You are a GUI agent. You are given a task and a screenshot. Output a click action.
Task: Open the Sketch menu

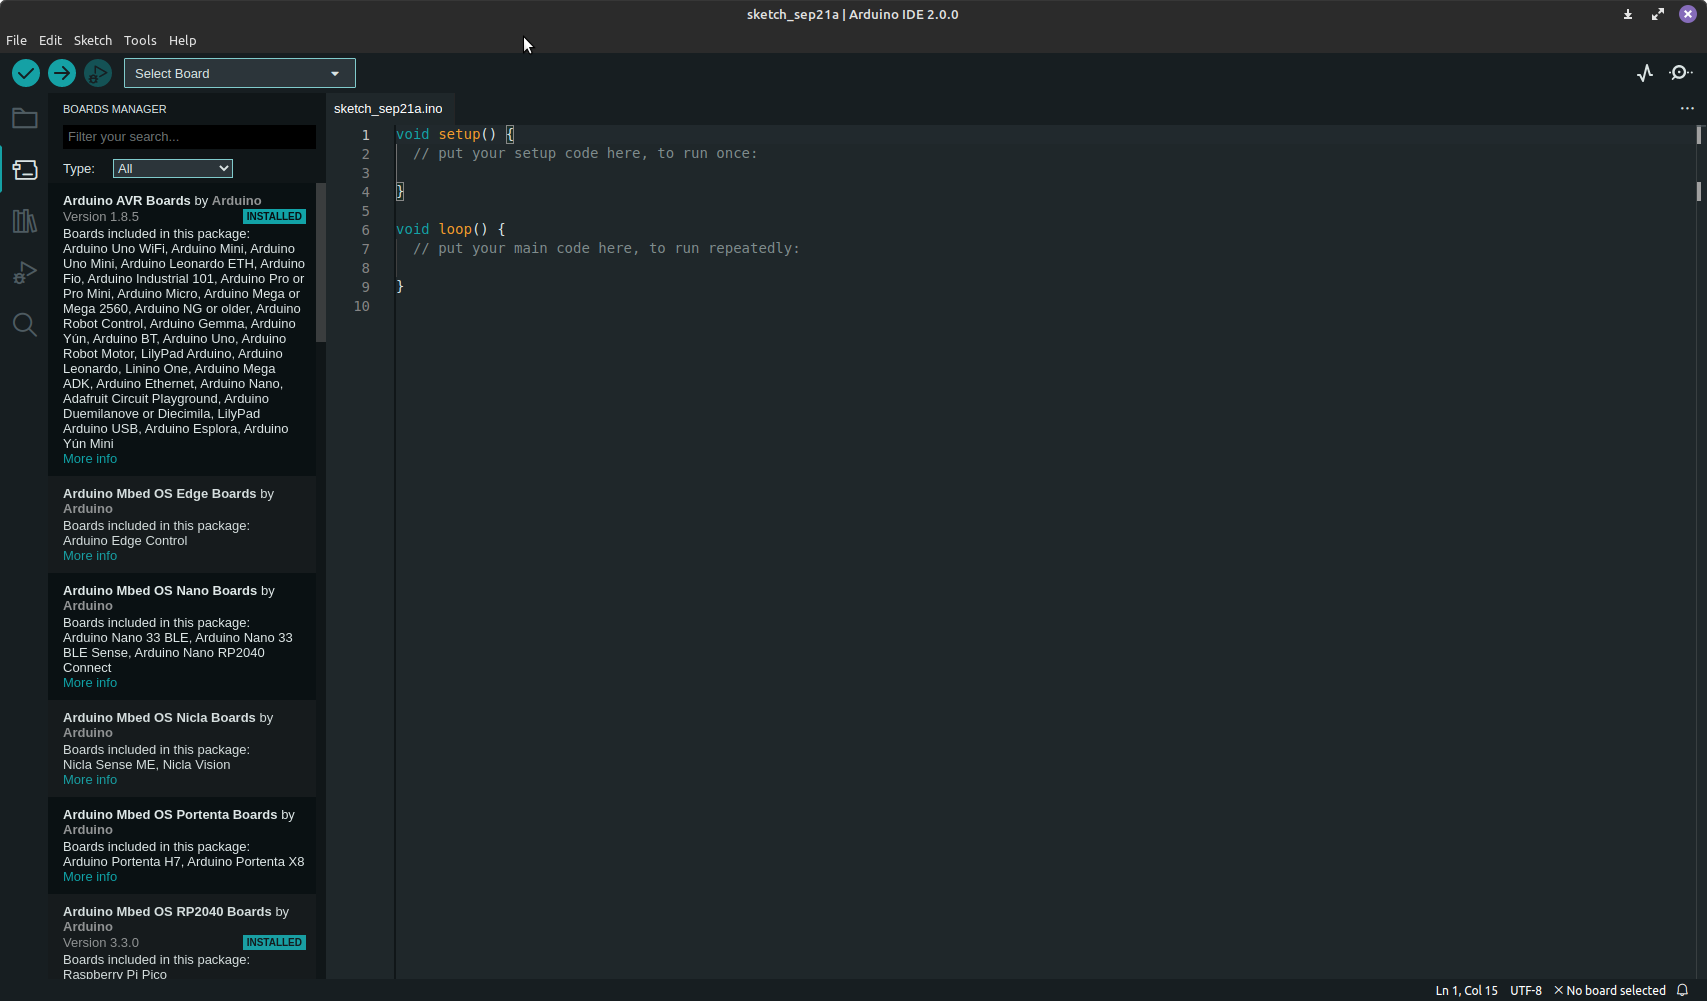93,40
